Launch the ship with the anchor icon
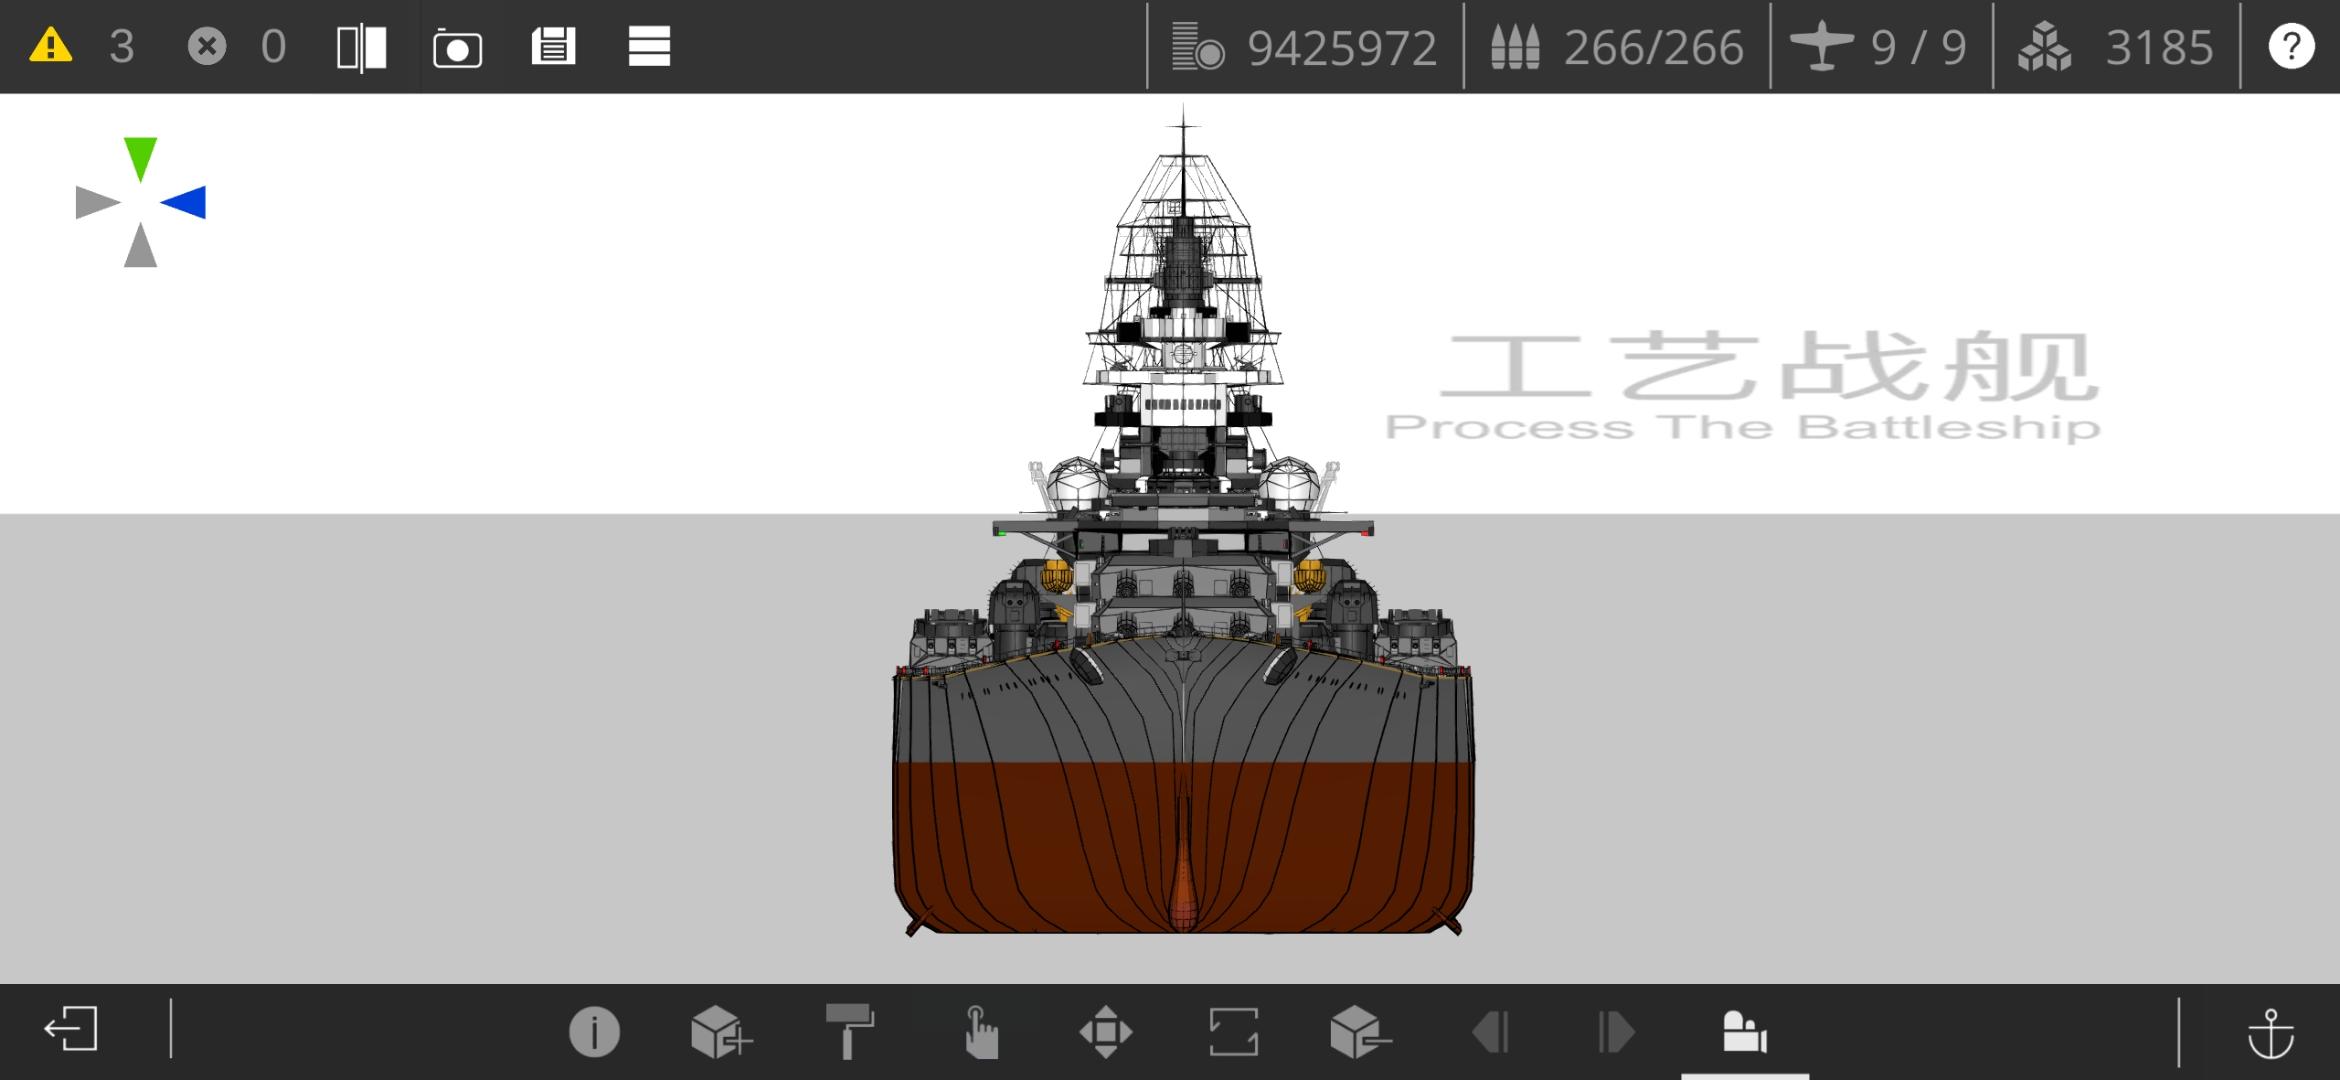The height and width of the screenshot is (1080, 2340). (2270, 1032)
